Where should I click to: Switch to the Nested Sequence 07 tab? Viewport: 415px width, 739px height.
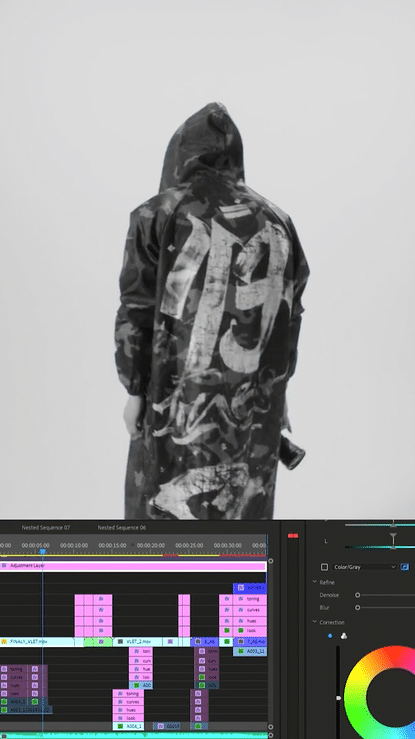(46, 527)
